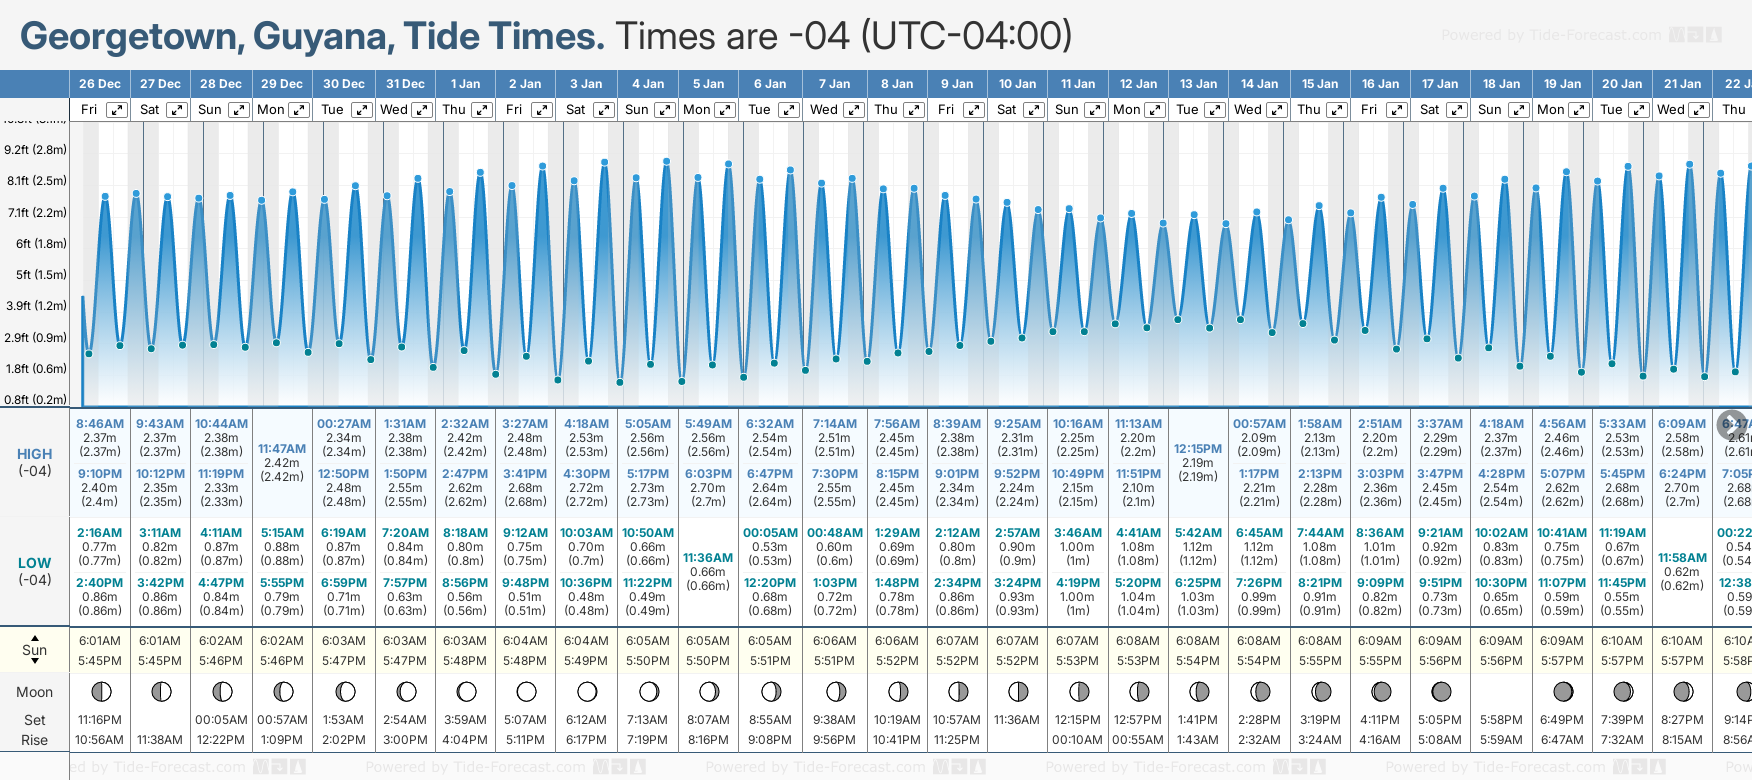This screenshot has height=780, width=1752.
Task: Click expand icon beside Sun 28 Dec
Action: click(239, 110)
